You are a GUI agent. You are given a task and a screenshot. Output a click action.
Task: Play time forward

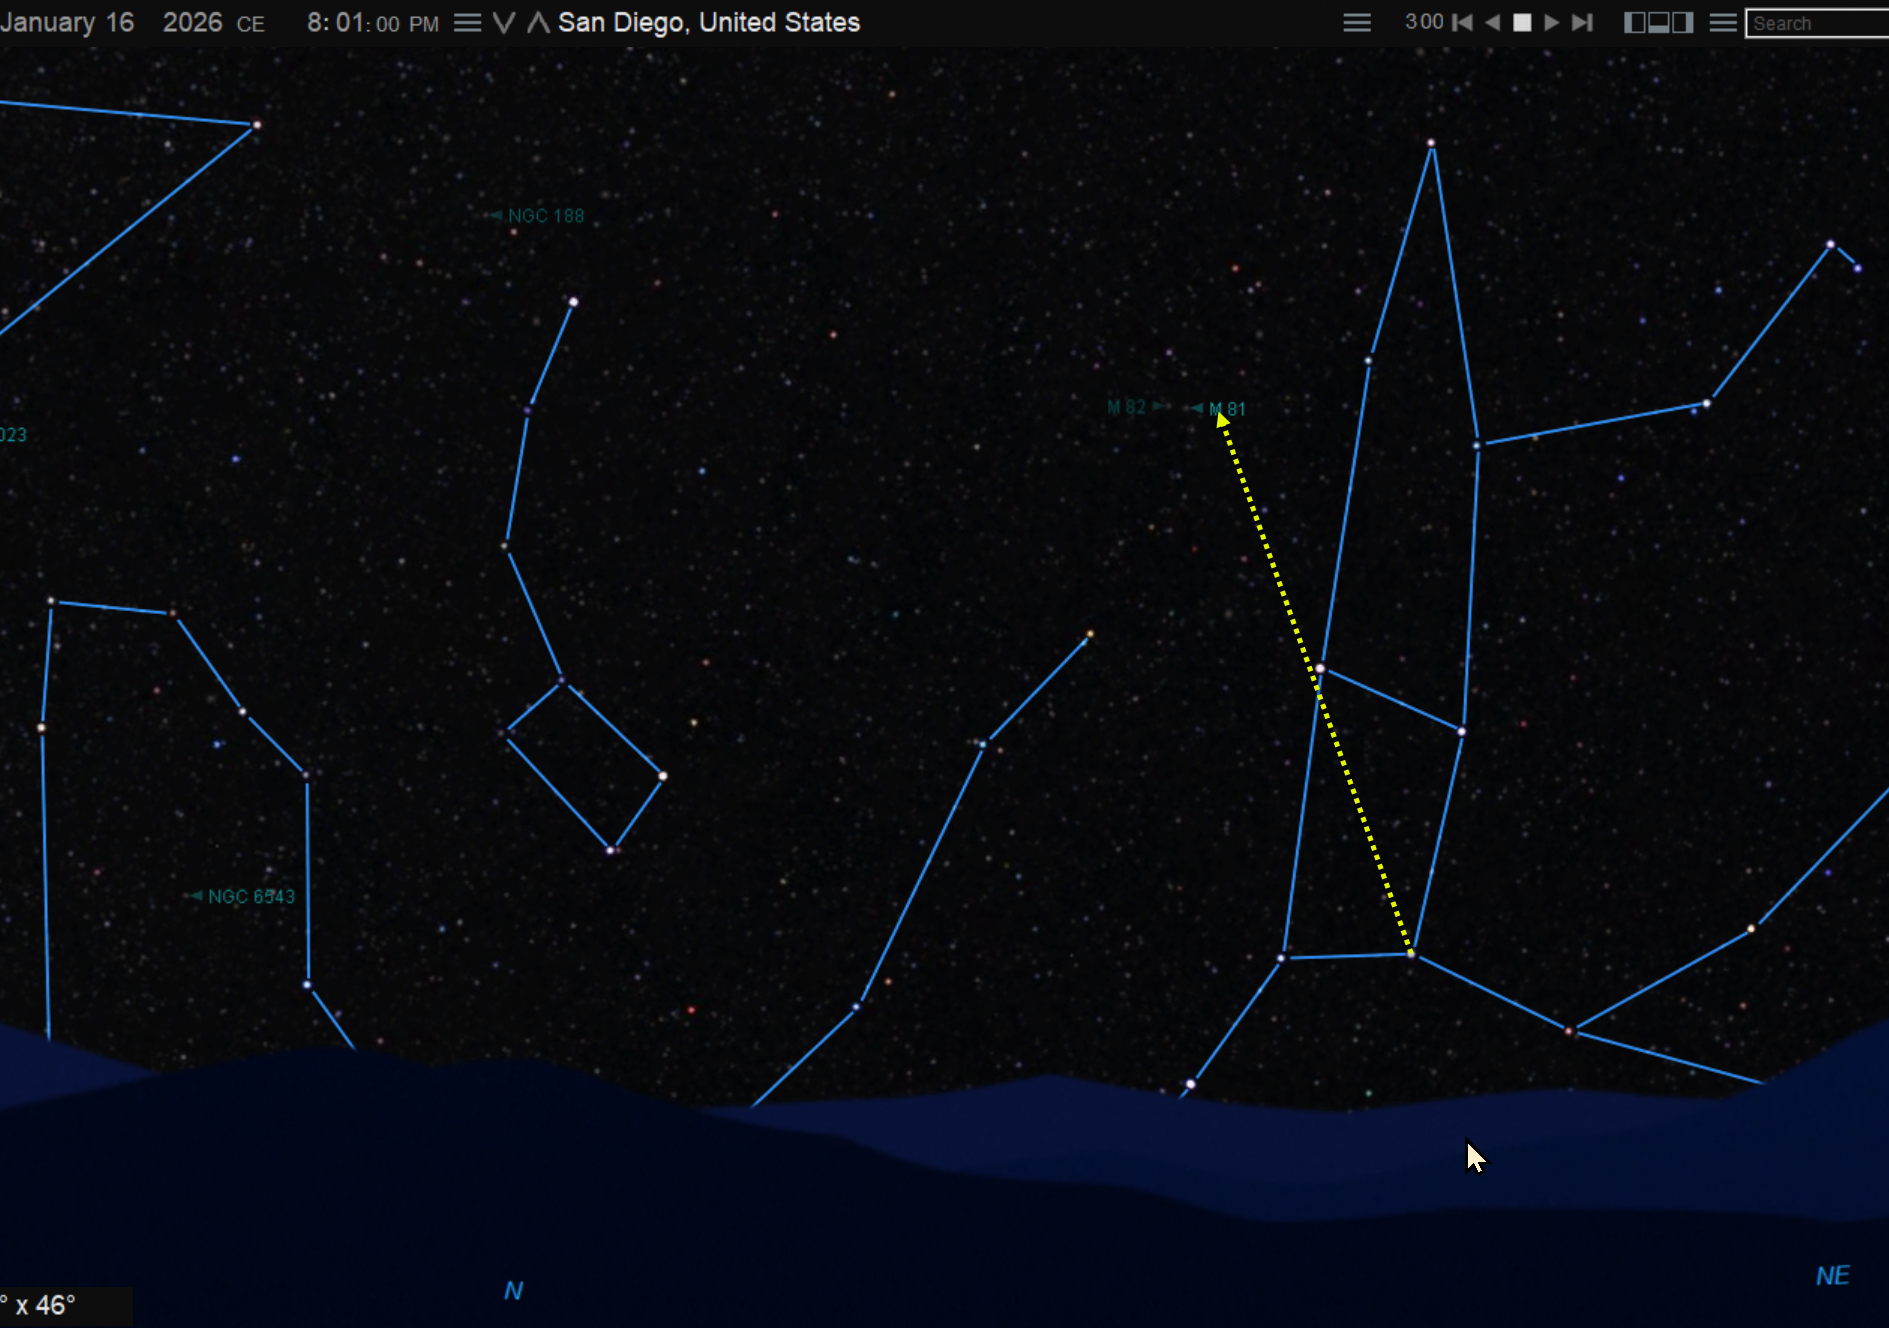click(1552, 21)
